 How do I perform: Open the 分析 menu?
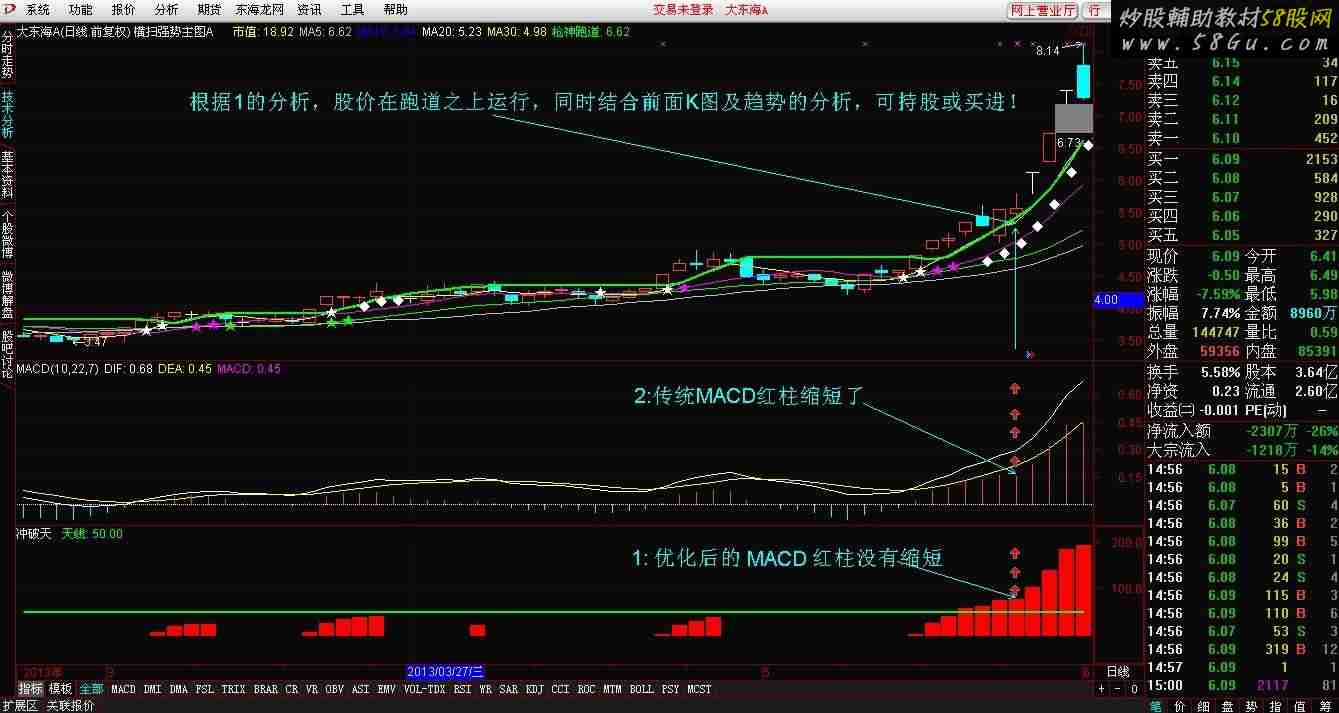[x=166, y=9]
